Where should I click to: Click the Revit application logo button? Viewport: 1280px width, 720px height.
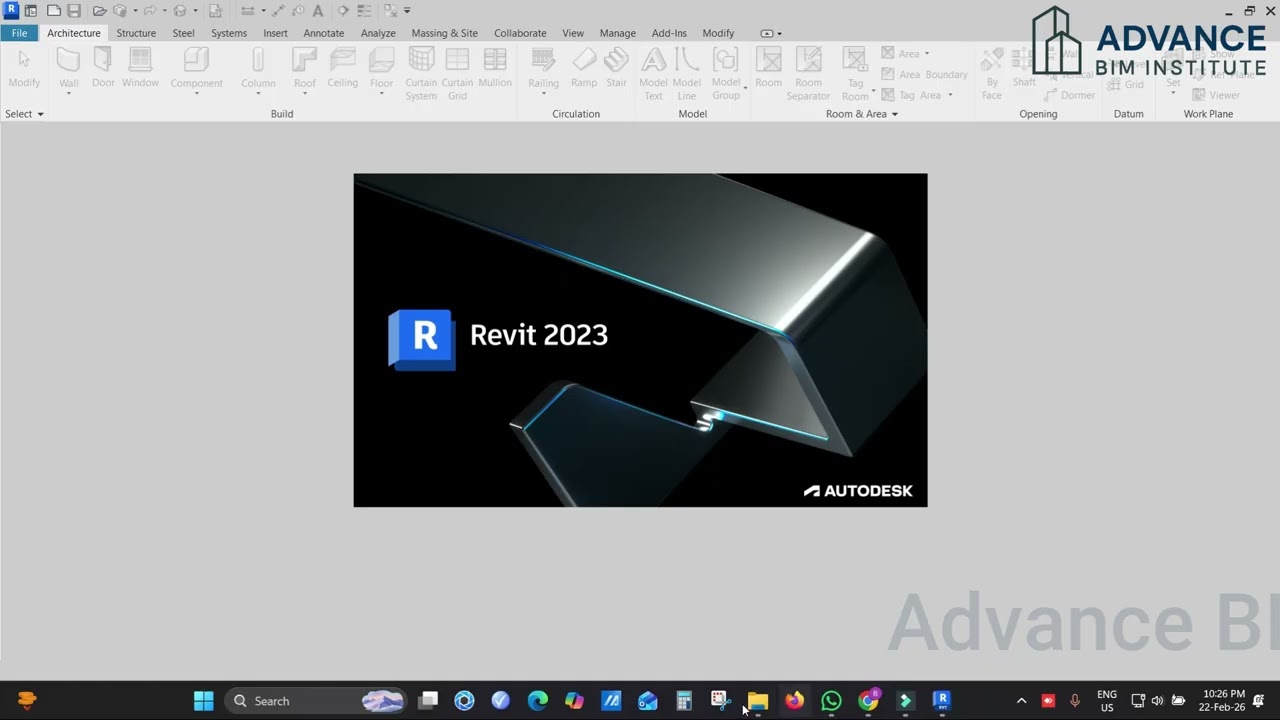coord(11,11)
